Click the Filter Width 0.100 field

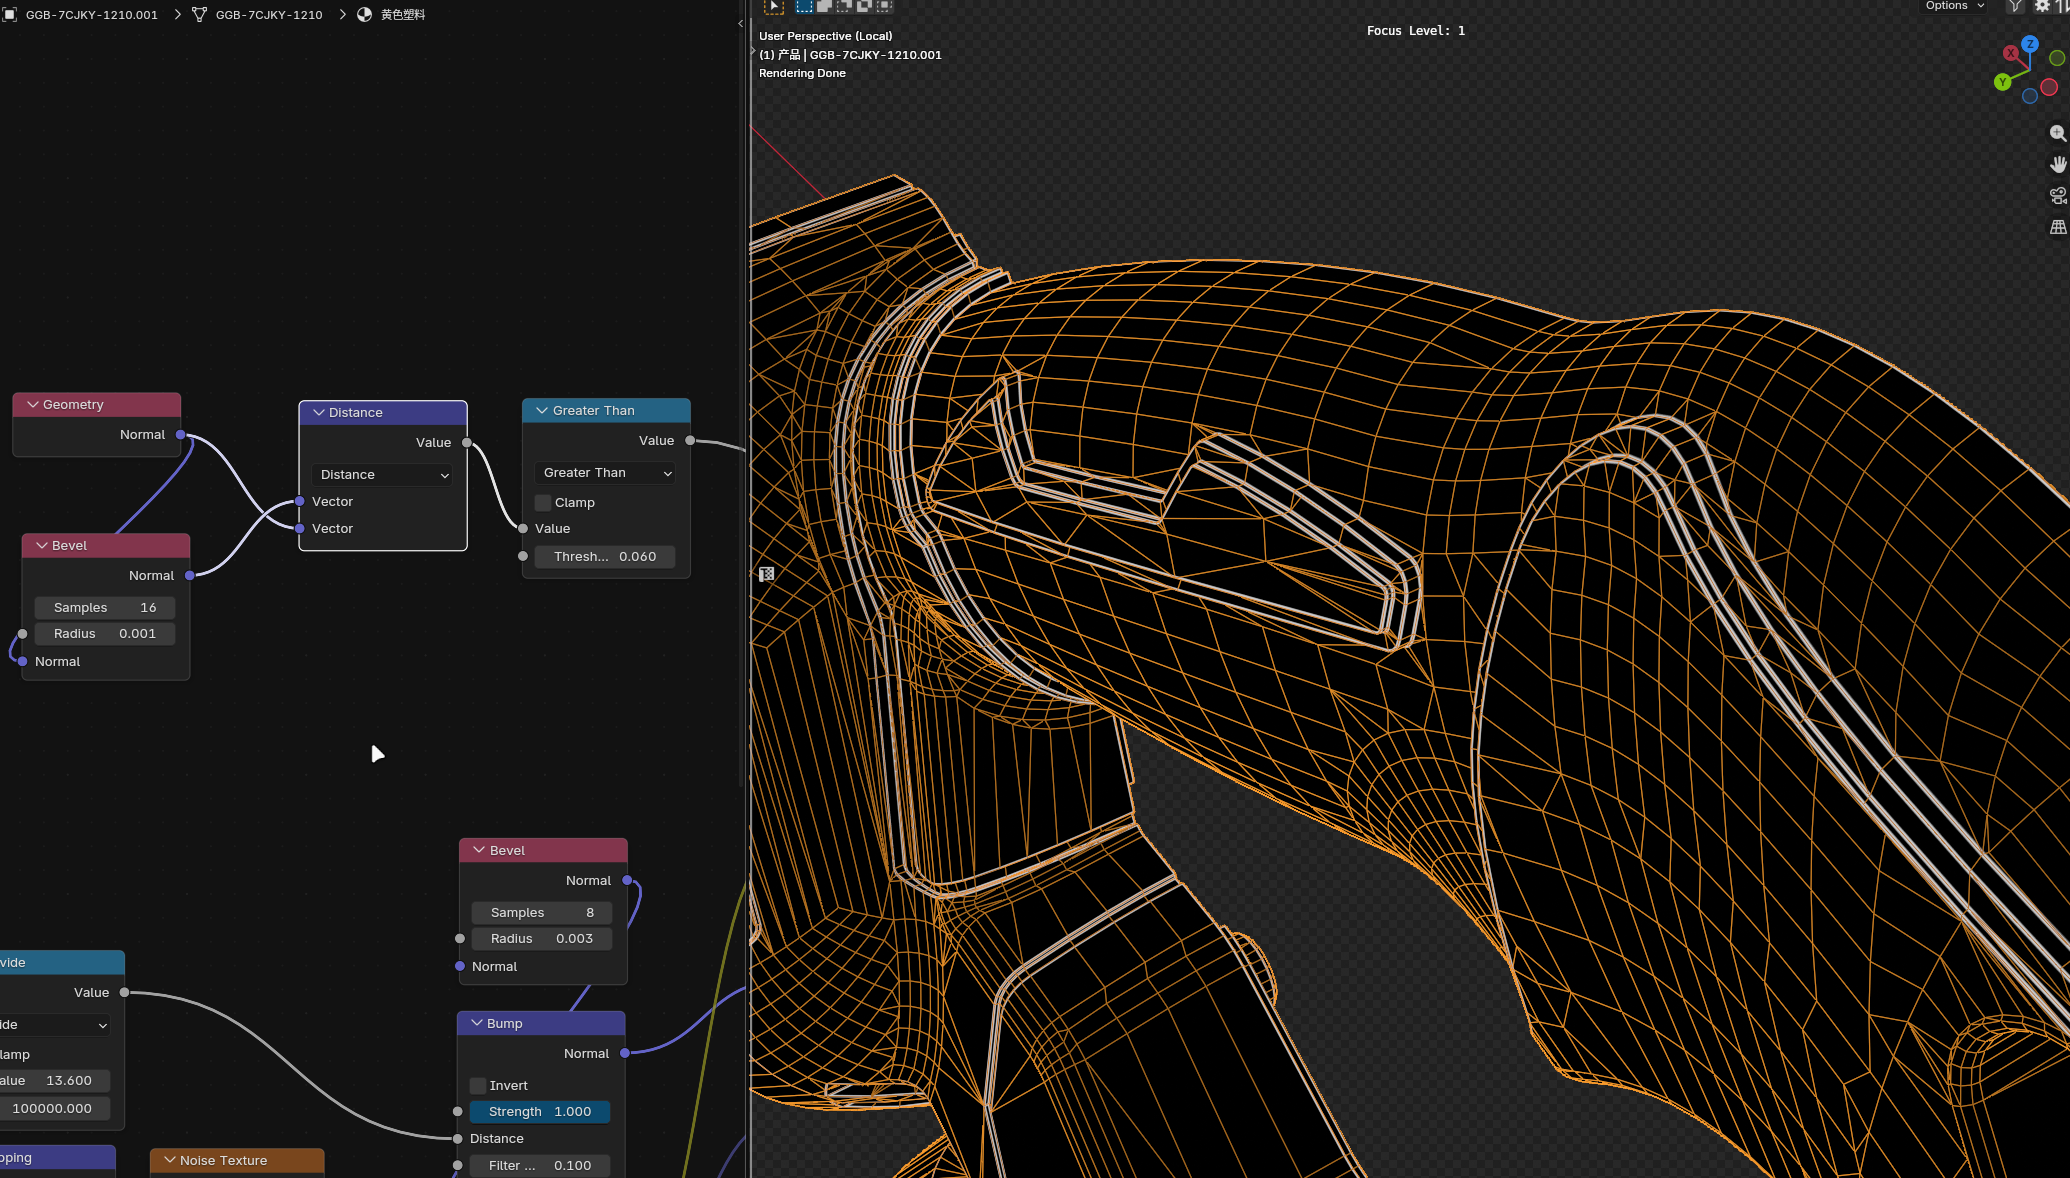[x=540, y=1166]
